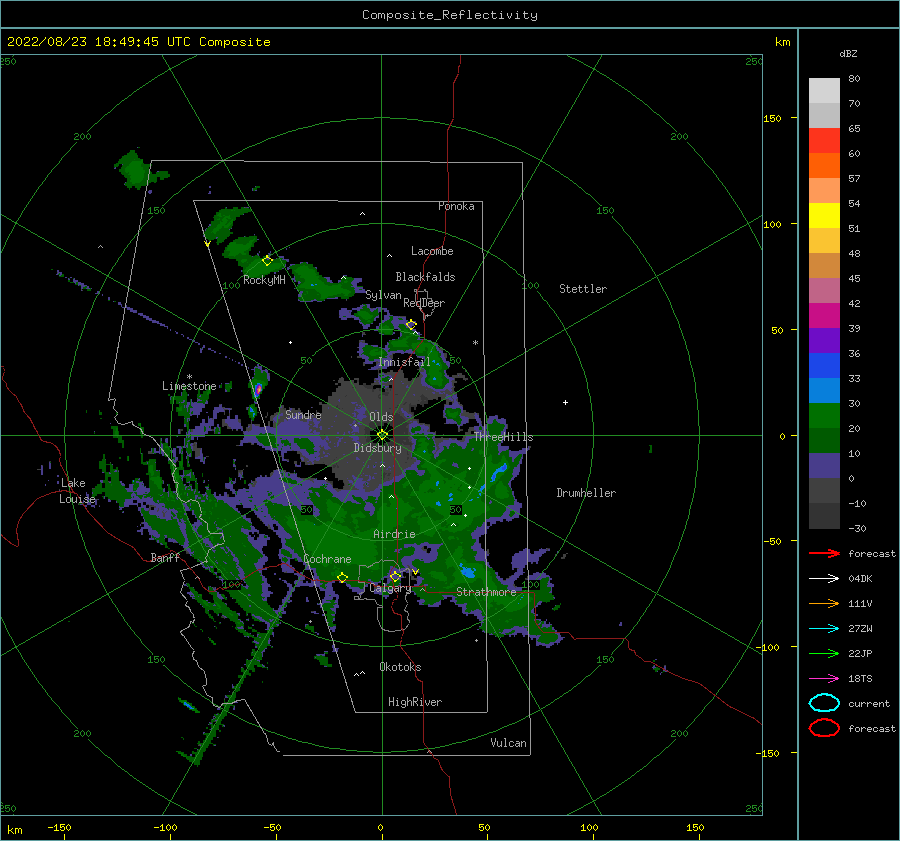Select the Didsbury label
This screenshot has width=900, height=841.
pyautogui.click(x=378, y=448)
